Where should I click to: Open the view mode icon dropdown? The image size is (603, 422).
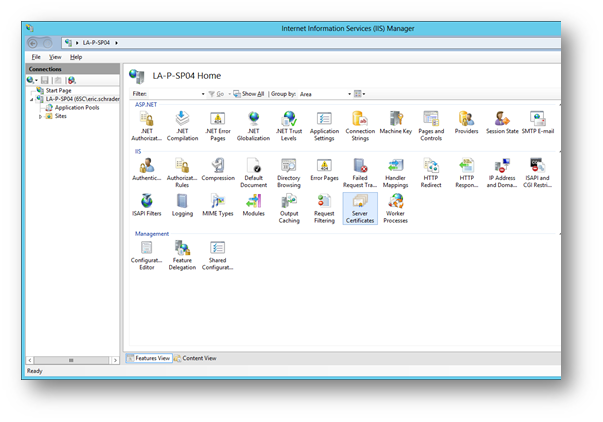[x=359, y=94]
